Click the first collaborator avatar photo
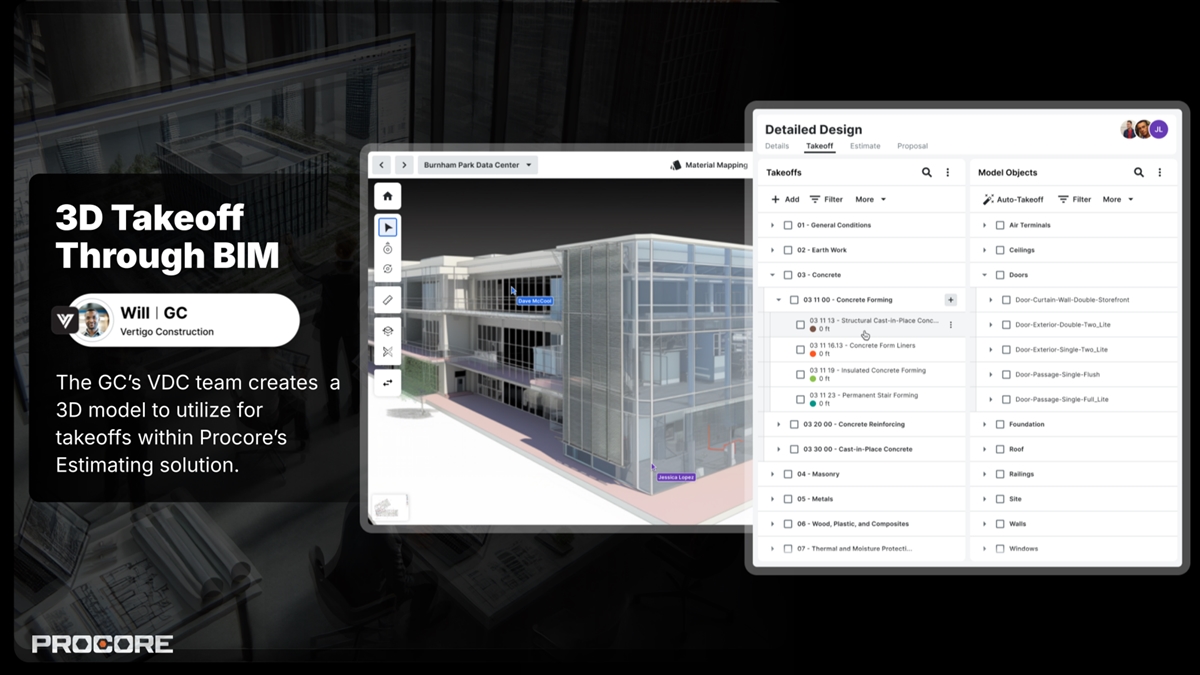1200x675 pixels. point(1129,129)
